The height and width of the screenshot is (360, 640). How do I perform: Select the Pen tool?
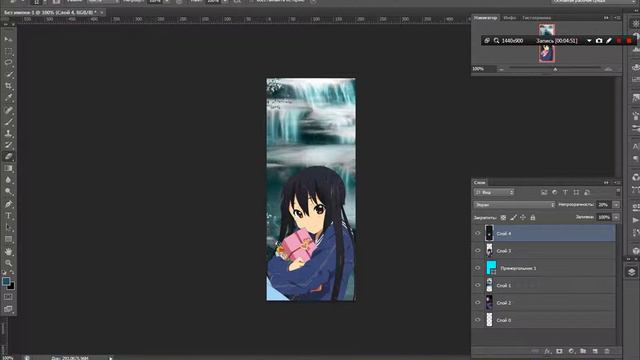coord(8,204)
